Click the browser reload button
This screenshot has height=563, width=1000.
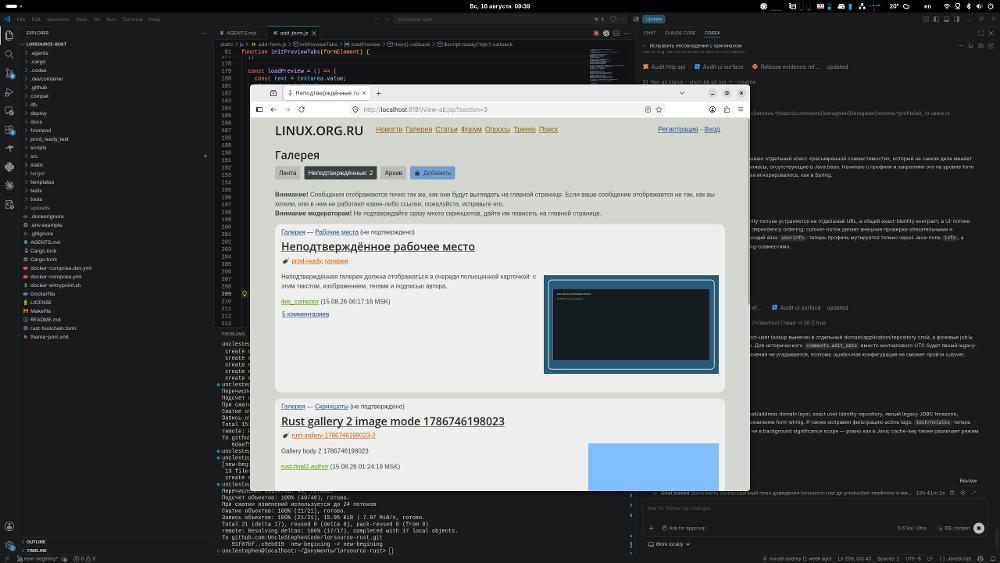[x=302, y=110]
